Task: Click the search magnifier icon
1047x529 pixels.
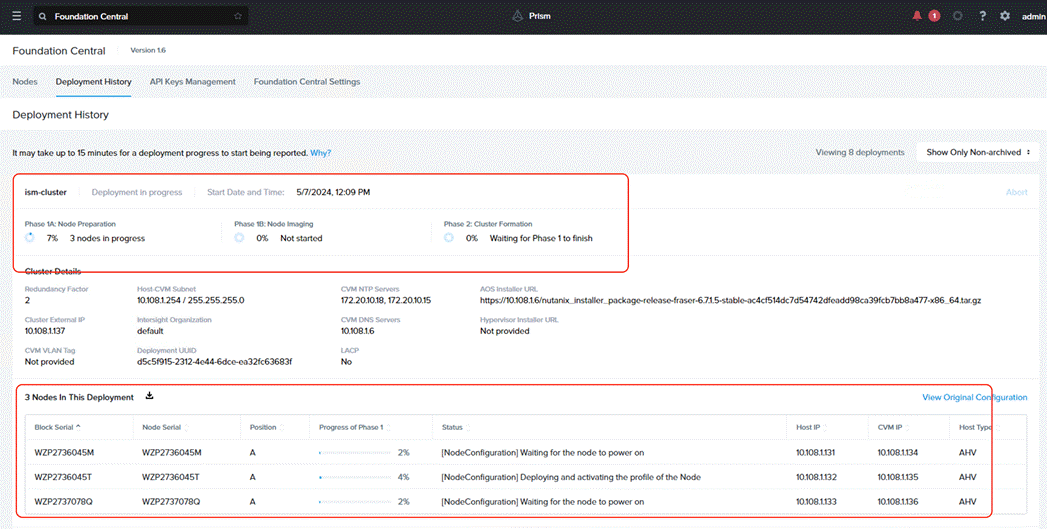Action: (x=43, y=16)
